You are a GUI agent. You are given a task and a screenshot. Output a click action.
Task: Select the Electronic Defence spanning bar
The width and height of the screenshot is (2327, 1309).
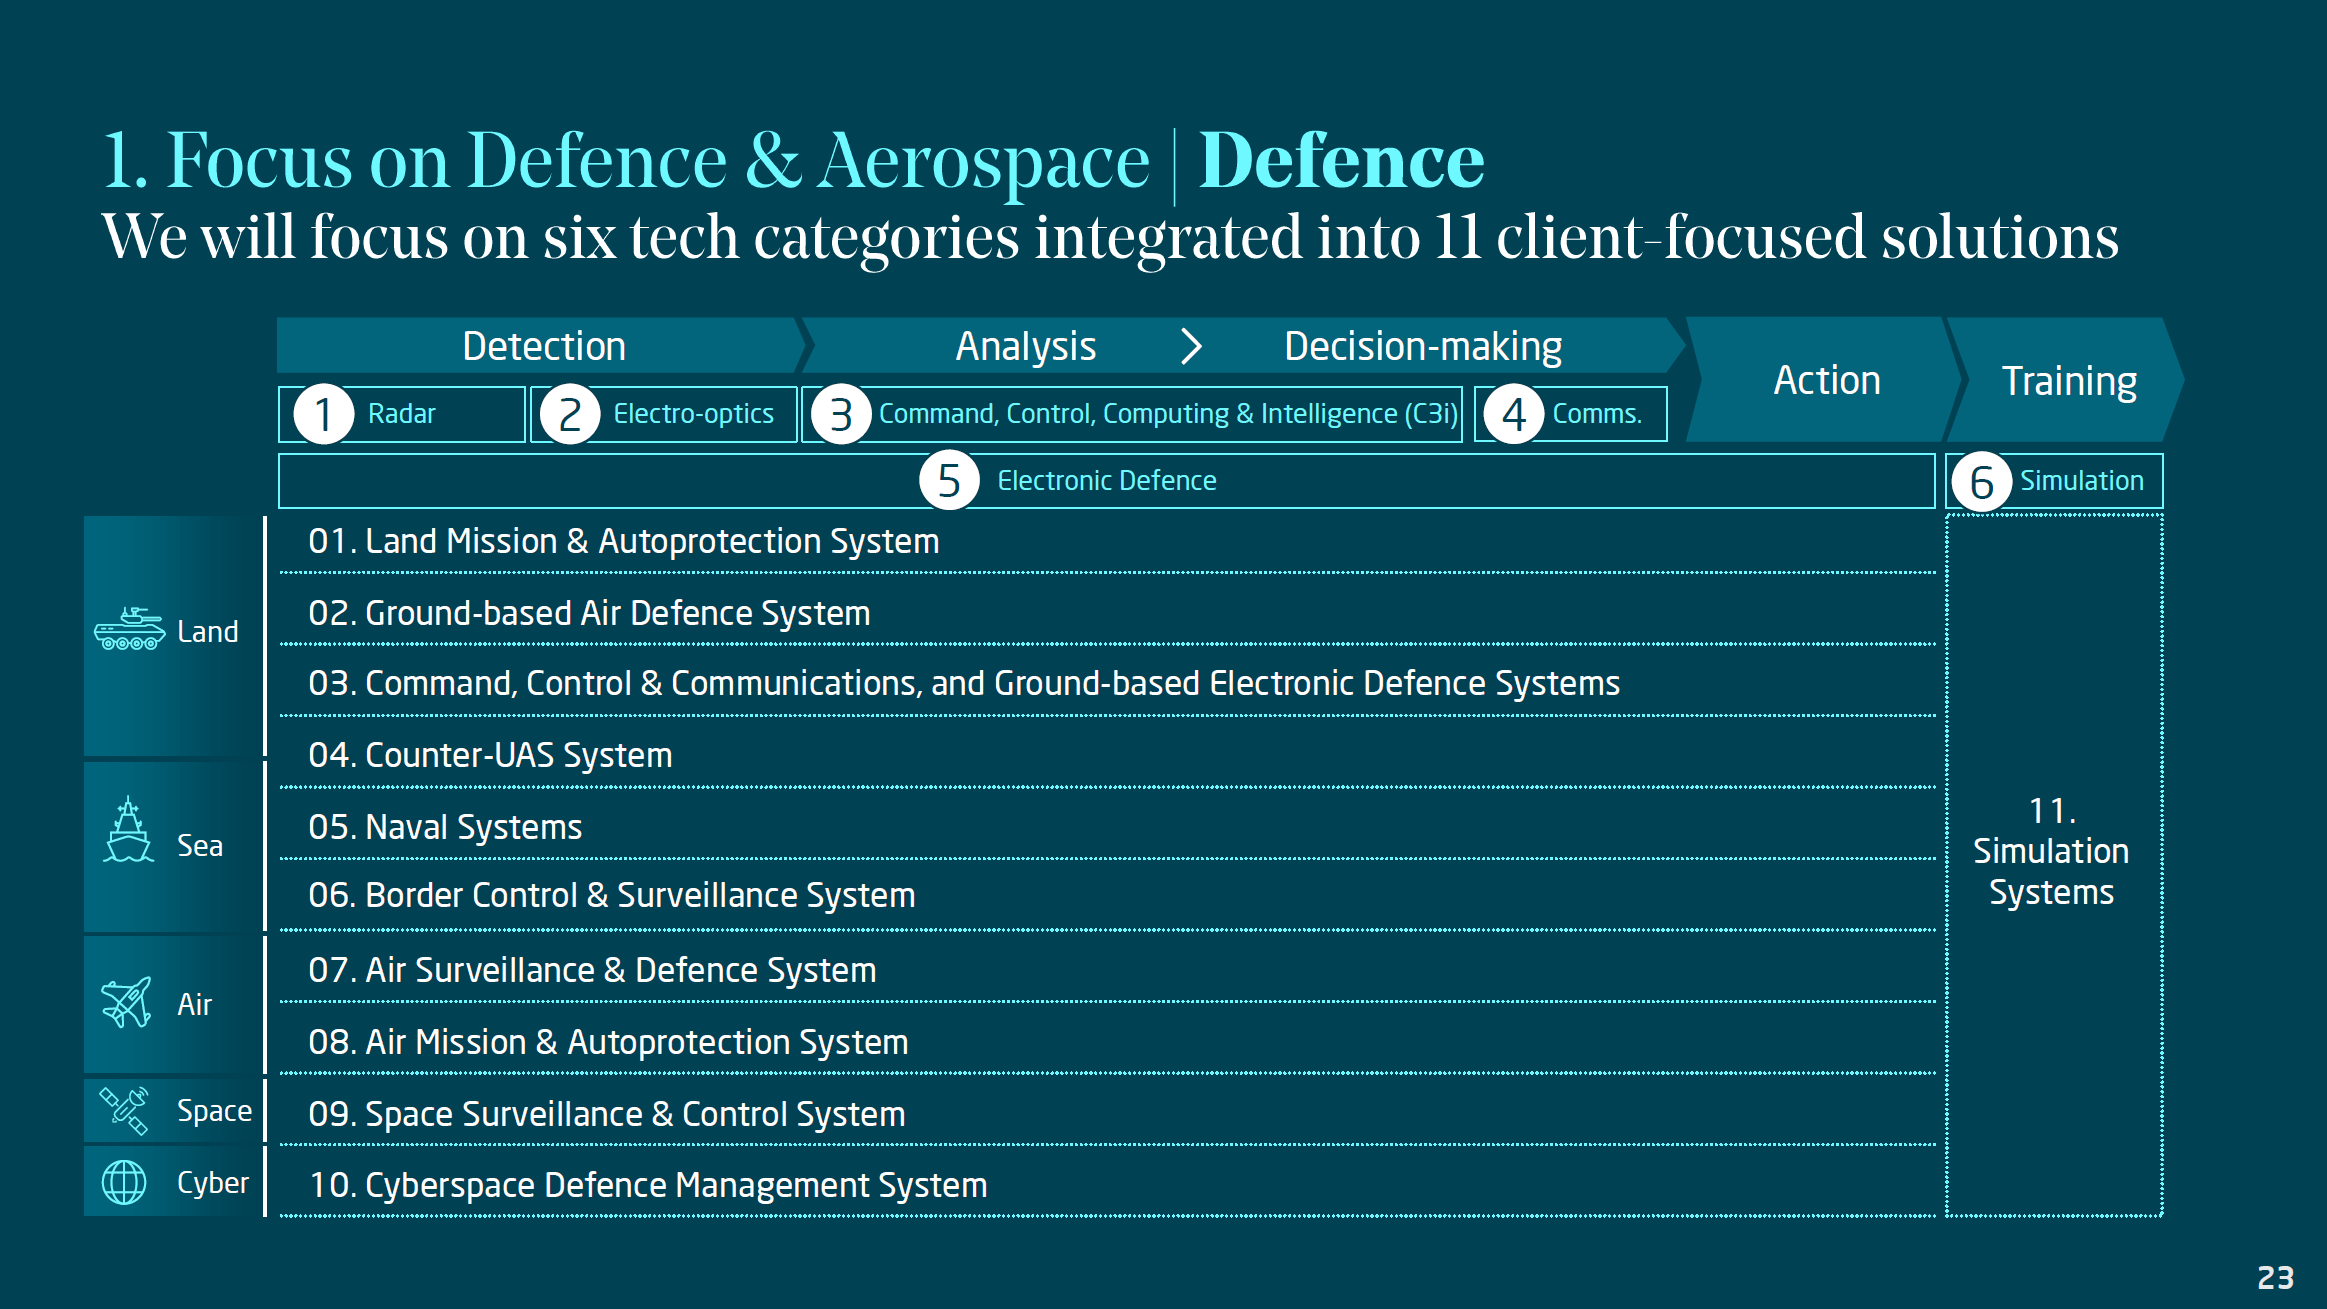(x=1105, y=481)
